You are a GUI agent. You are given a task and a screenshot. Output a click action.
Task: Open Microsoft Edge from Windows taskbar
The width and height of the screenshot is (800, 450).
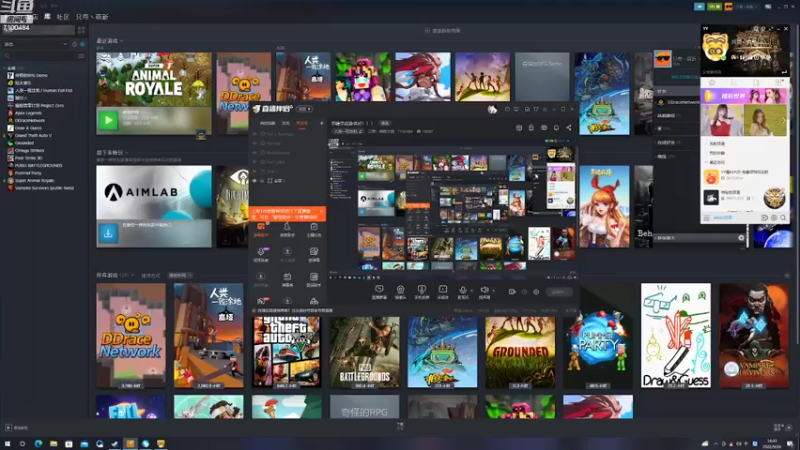point(38,444)
